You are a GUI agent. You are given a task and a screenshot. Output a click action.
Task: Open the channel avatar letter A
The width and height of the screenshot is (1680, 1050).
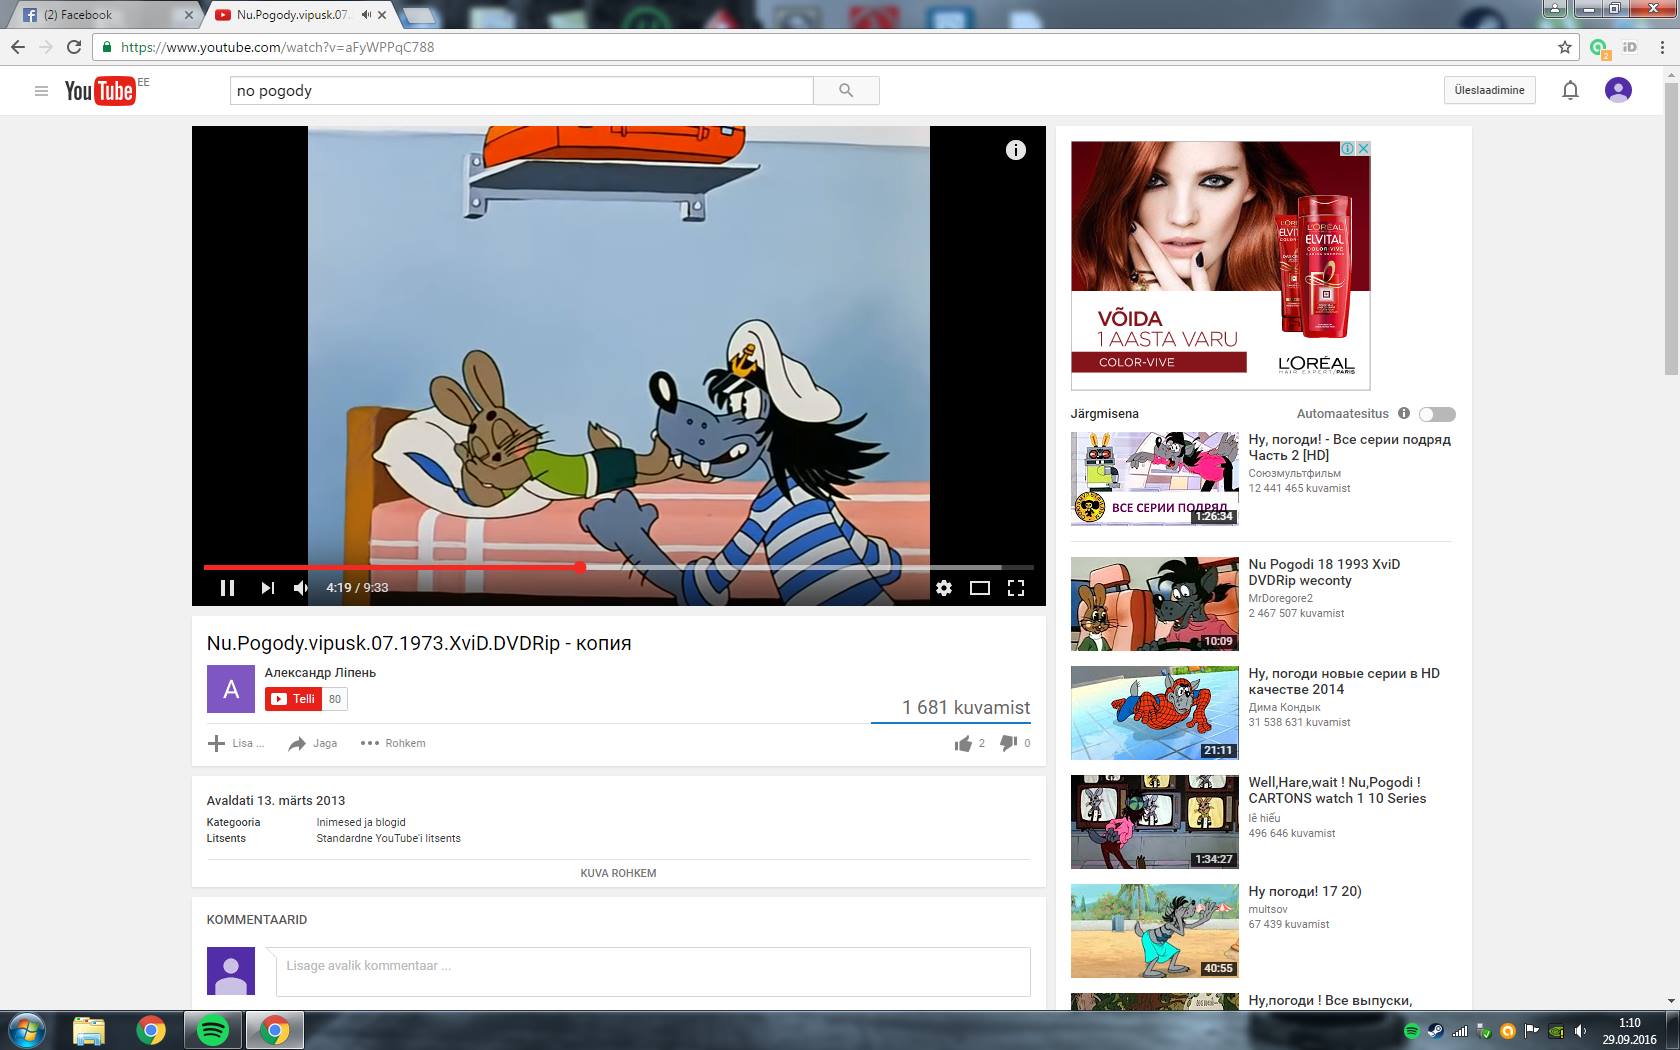(231, 689)
